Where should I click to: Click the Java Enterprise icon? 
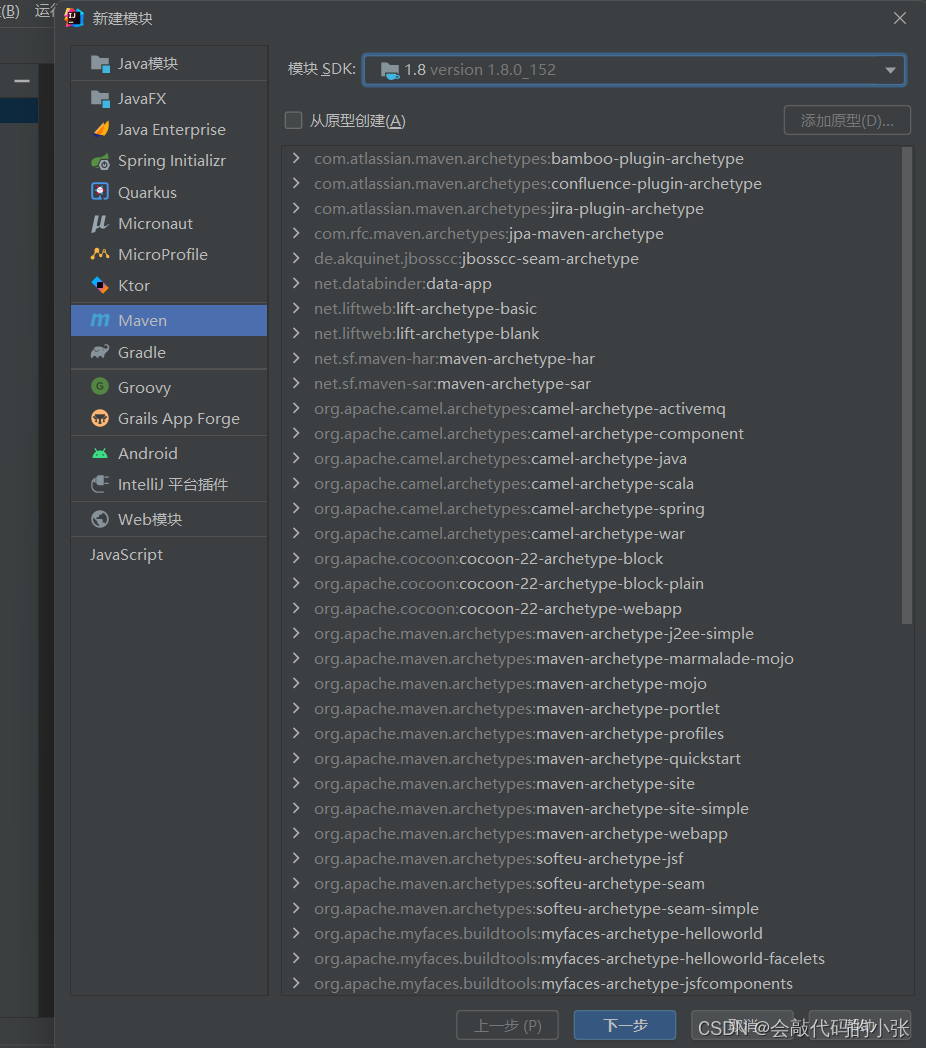click(100, 129)
